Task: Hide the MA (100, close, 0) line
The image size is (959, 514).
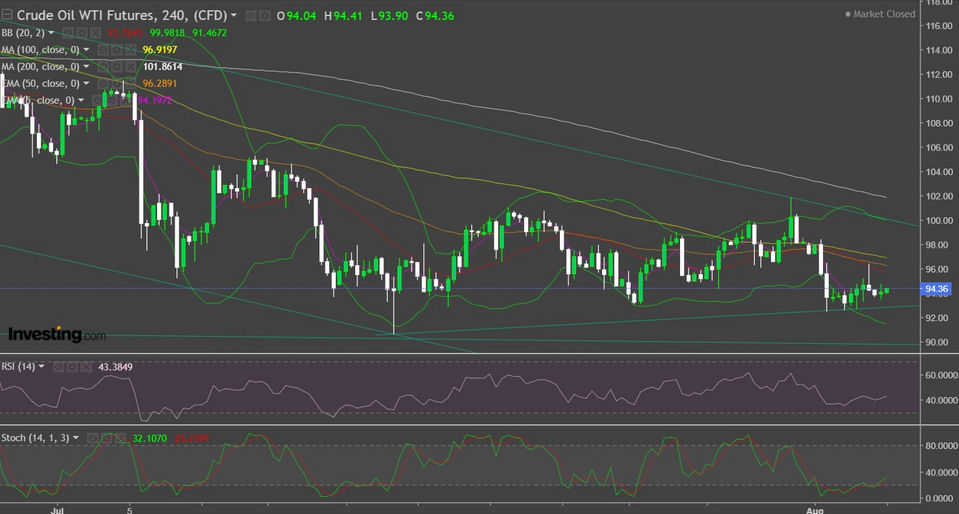Action: pos(103,50)
